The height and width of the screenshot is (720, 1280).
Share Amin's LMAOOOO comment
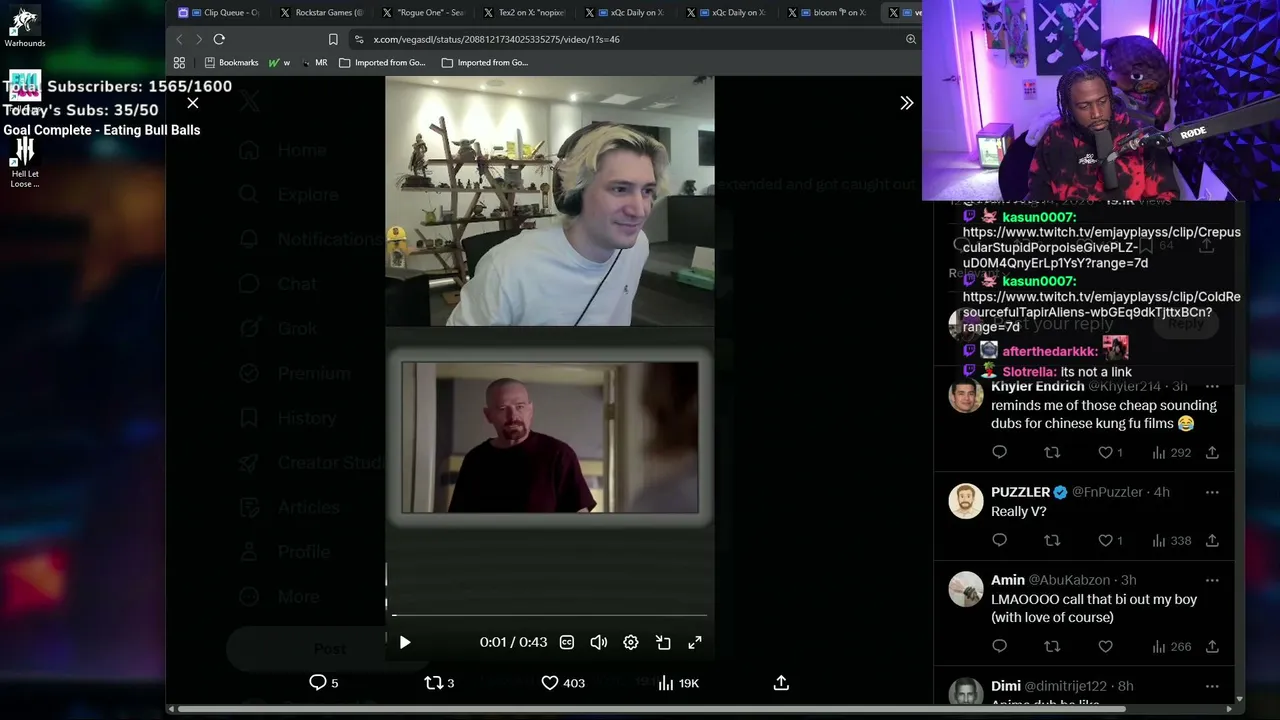click(x=1212, y=647)
